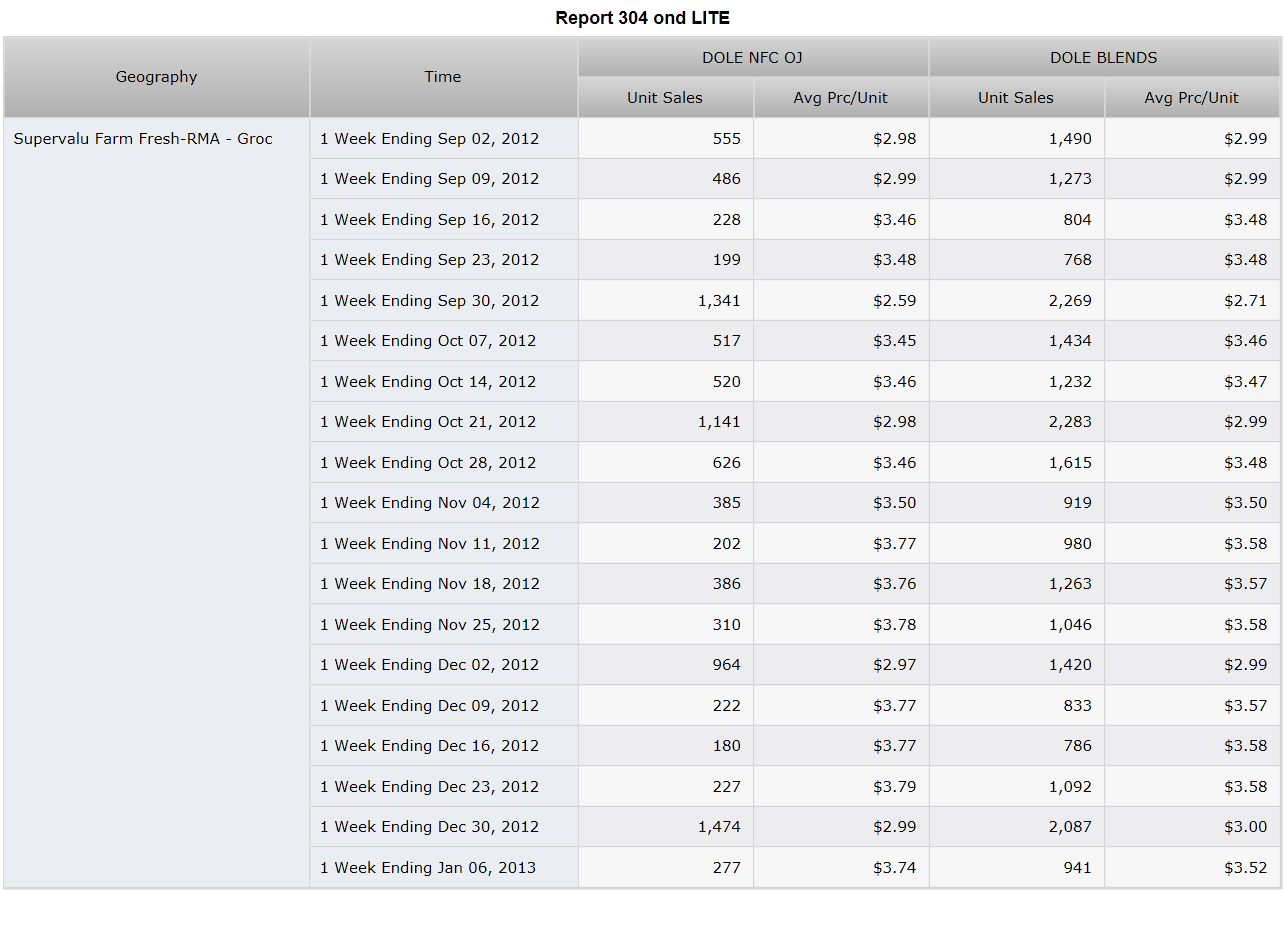The image size is (1284, 946).
Task: Click NFC OJ average price $3.74
Action: pos(895,867)
